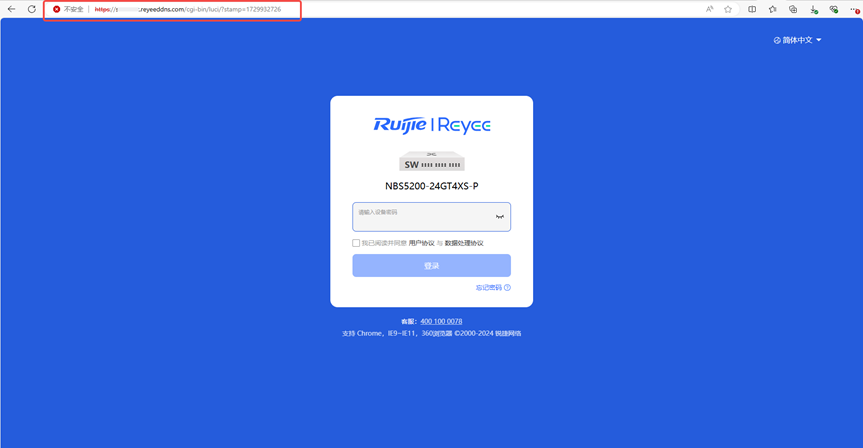The image size is (863, 448).
Task: Open the 数据处理协议 data processing agreement link
Action: point(464,243)
